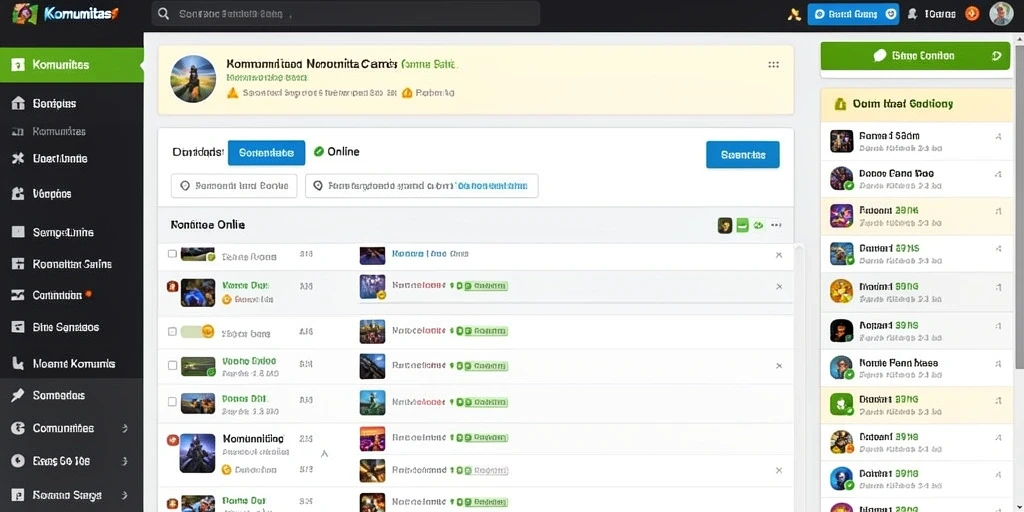Image resolution: width=1024 pixels, height=512 pixels.
Task: Open the three-dot menu in the Online list header
Action: point(776,225)
